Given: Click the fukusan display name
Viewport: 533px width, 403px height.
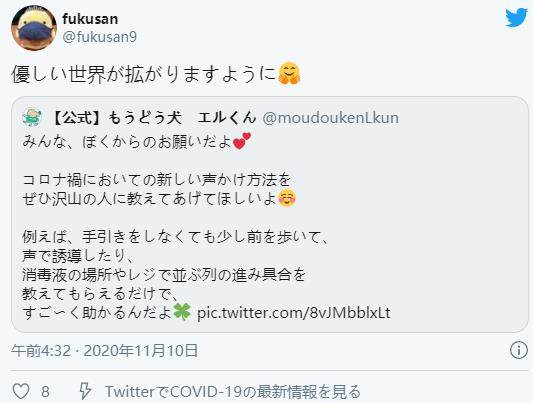Looking at the screenshot, I should pyautogui.click(x=90, y=19).
